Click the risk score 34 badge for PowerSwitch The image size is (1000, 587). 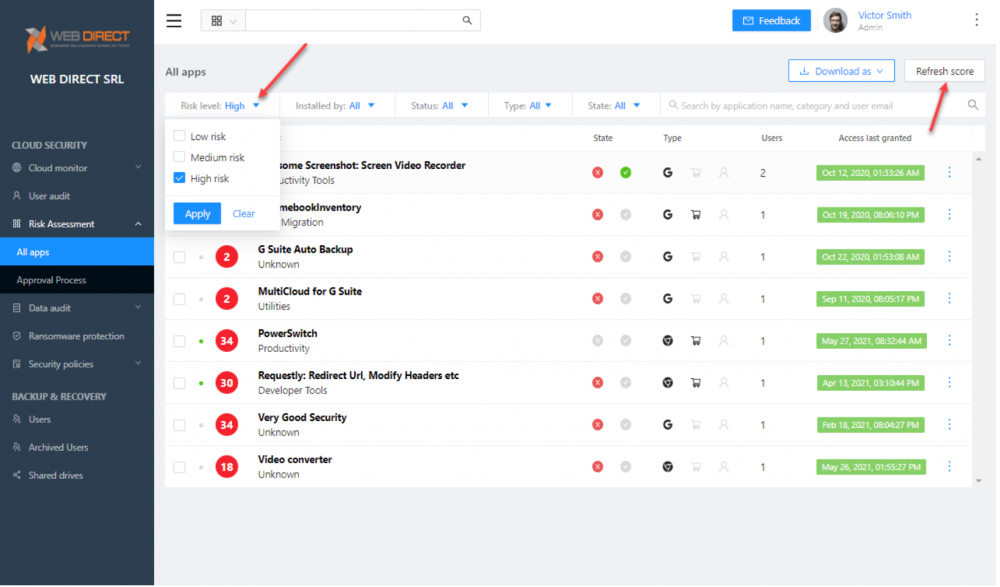227,341
